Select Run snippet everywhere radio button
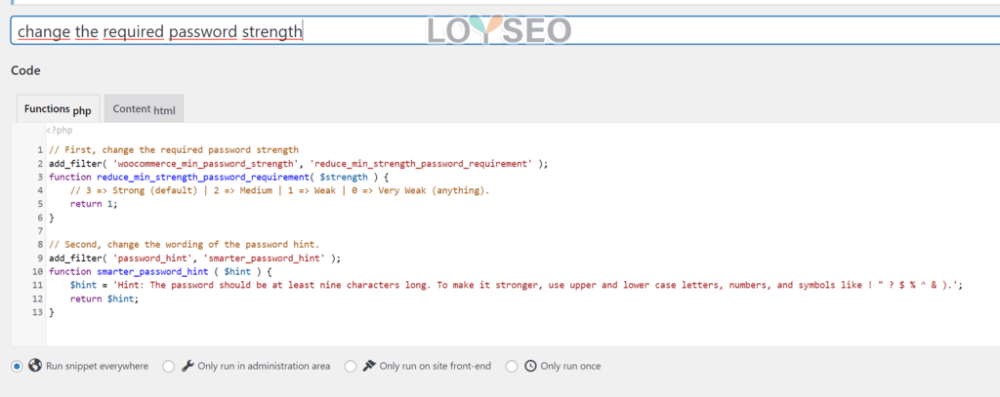This screenshot has height=397, width=1000. pos(17,366)
